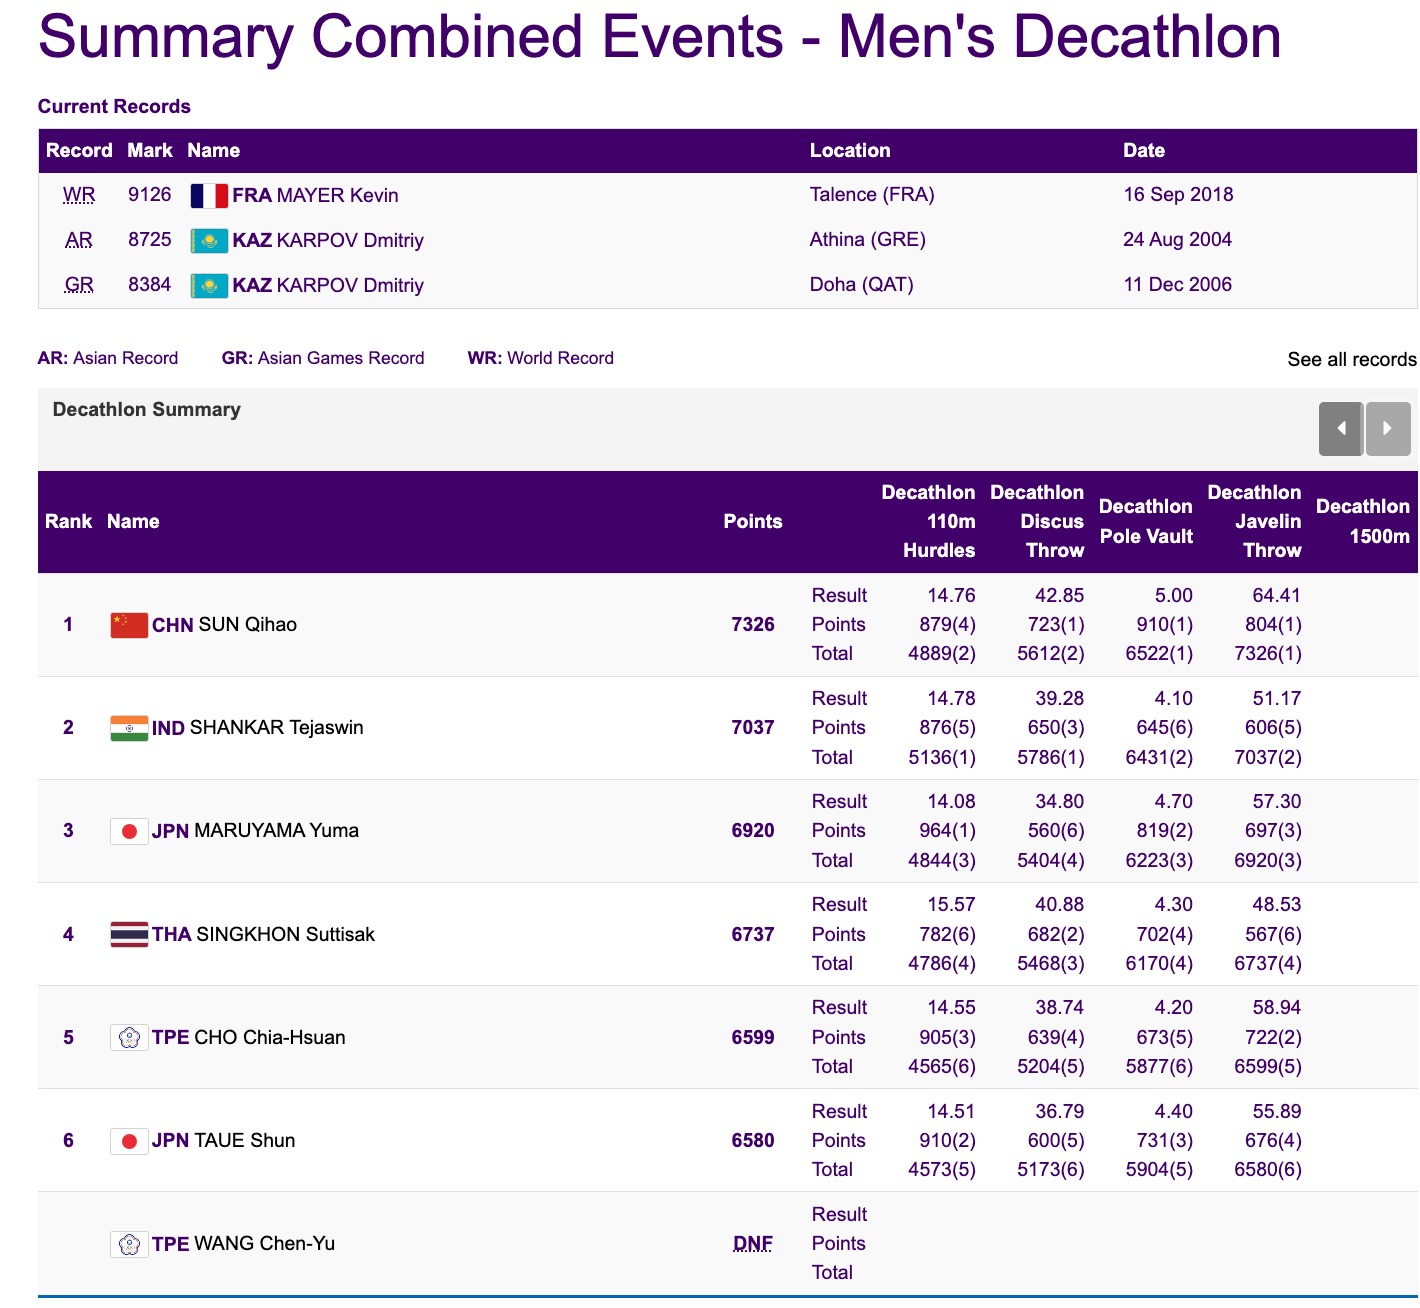Open the See all records link
Image resolution: width=1420 pixels, height=1308 pixels.
click(x=1351, y=360)
